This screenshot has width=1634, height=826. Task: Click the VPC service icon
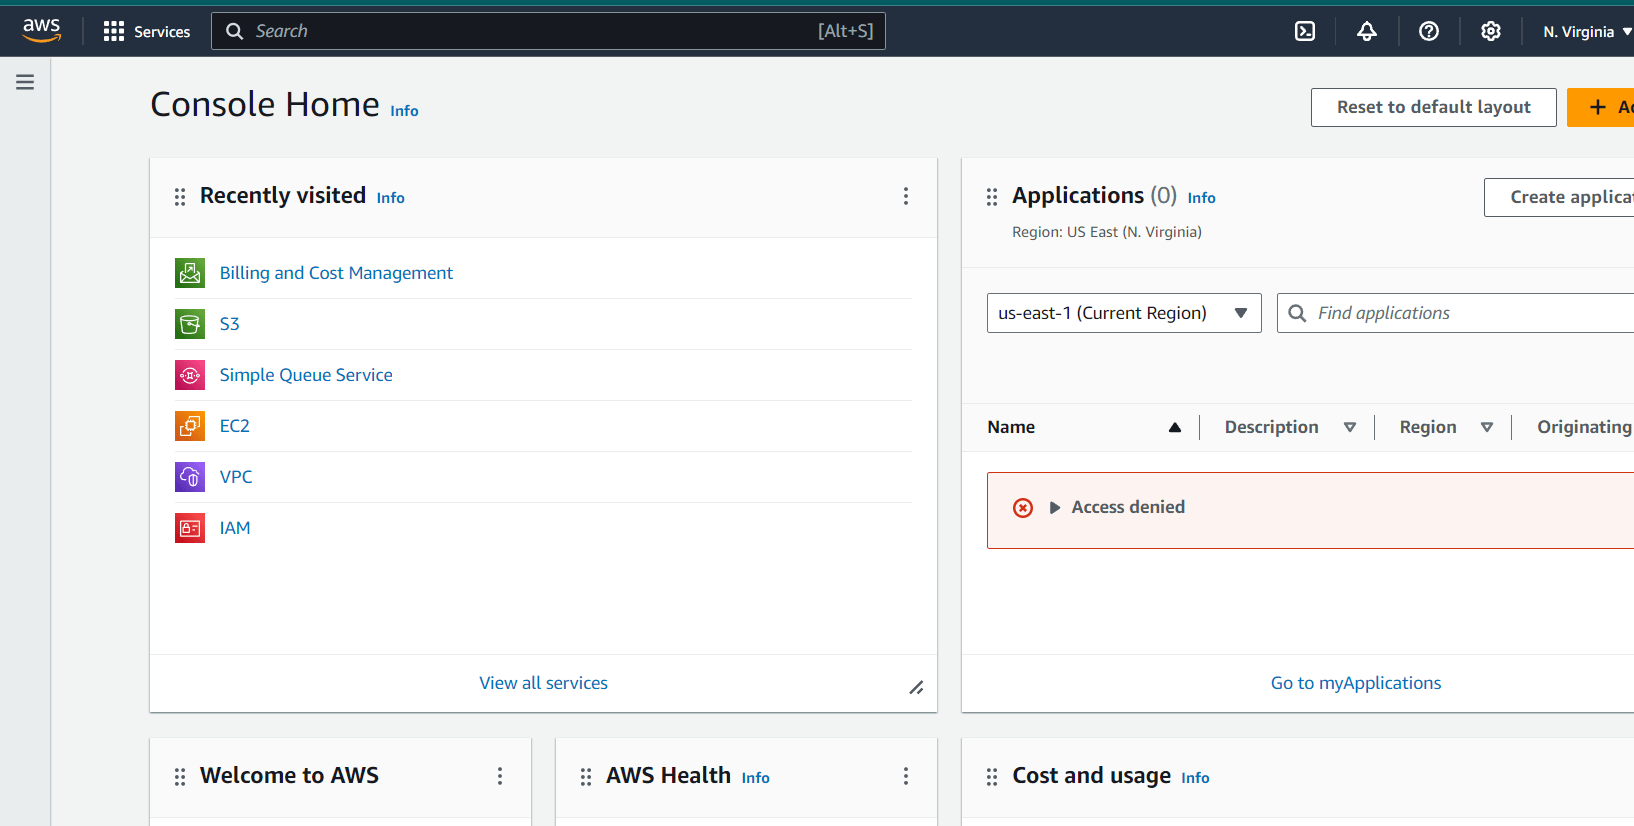click(x=190, y=477)
